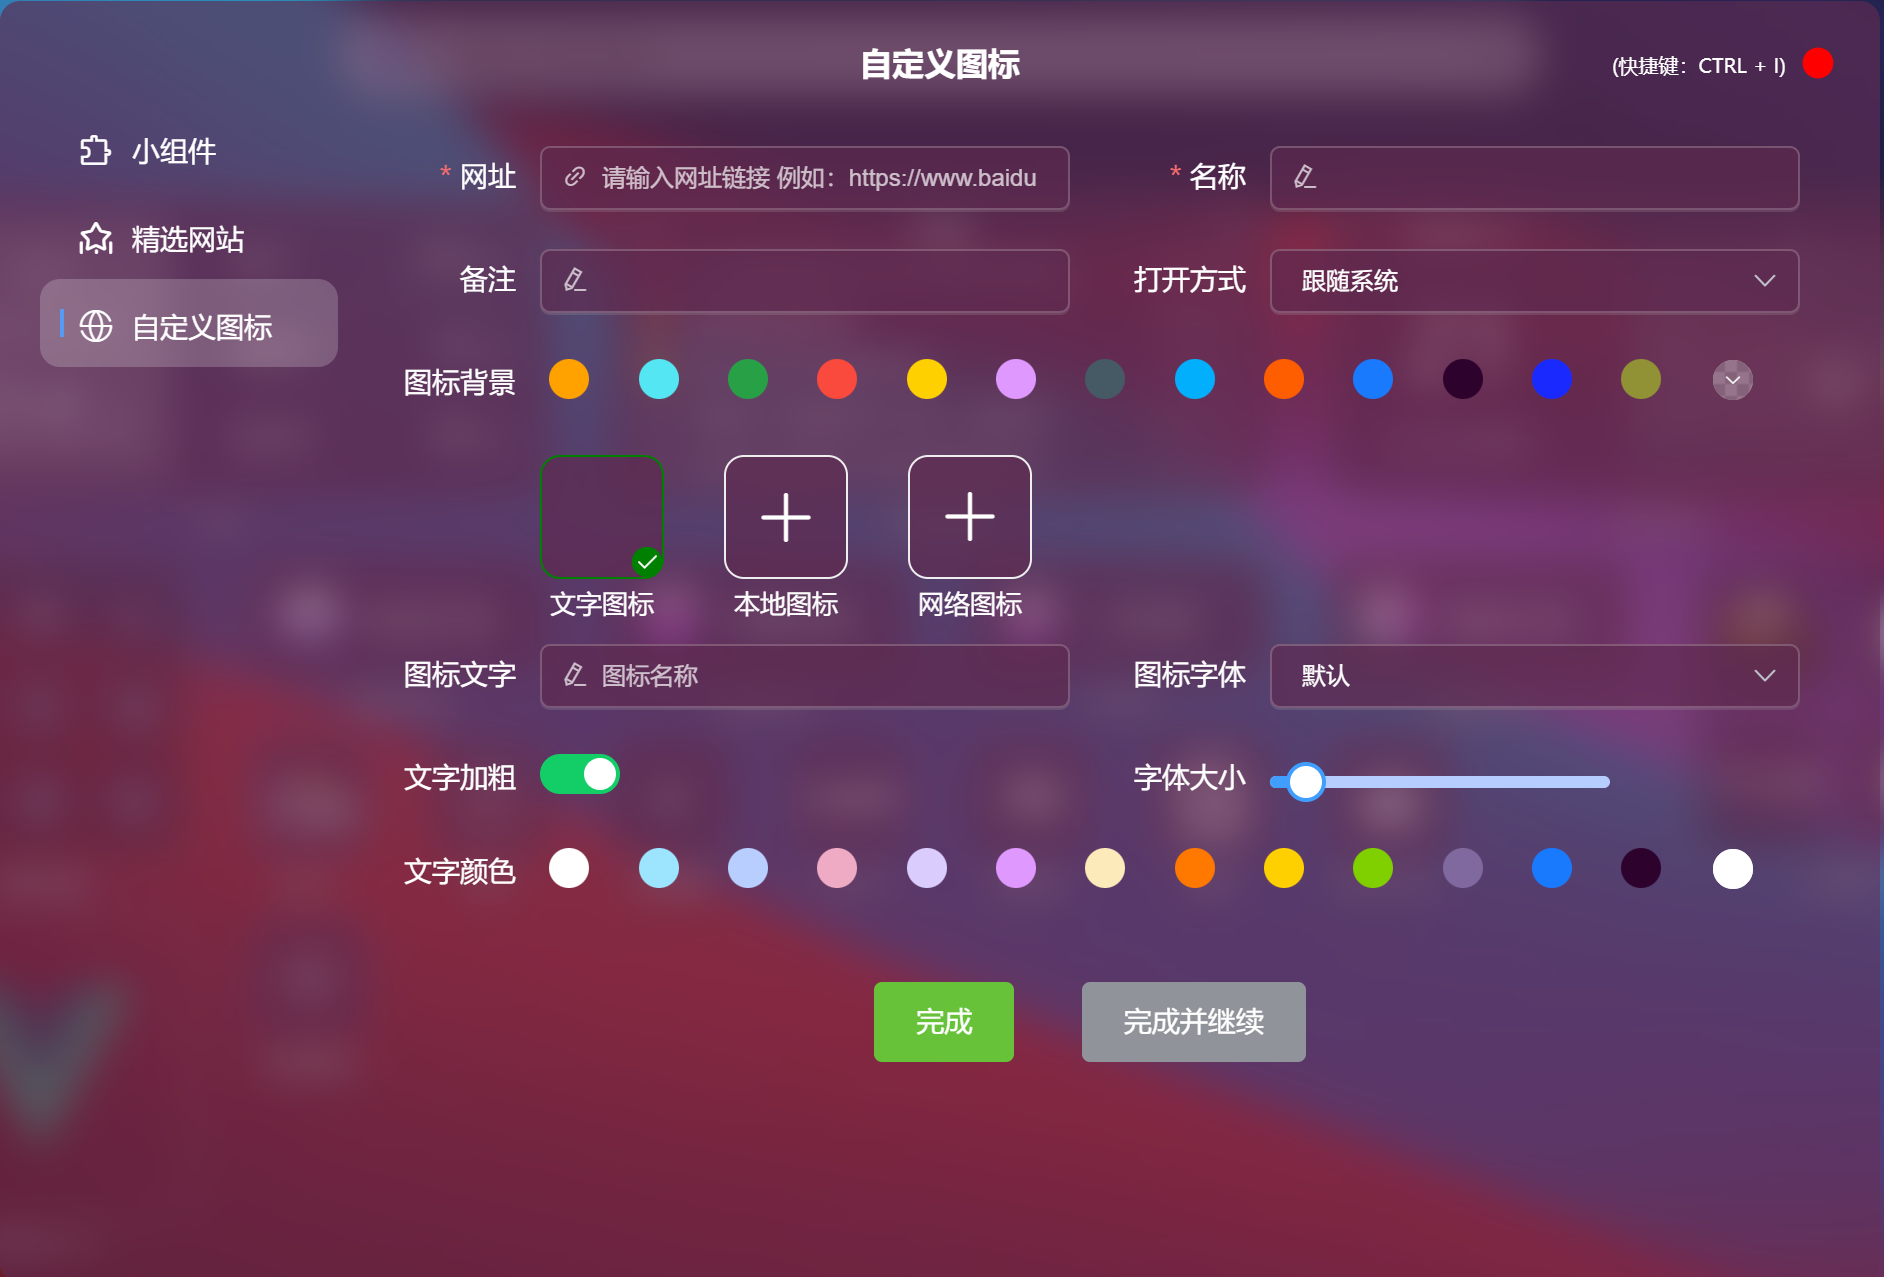Switch to 精选网站 in the sidebar
This screenshot has height=1277, width=1884.
point(189,239)
